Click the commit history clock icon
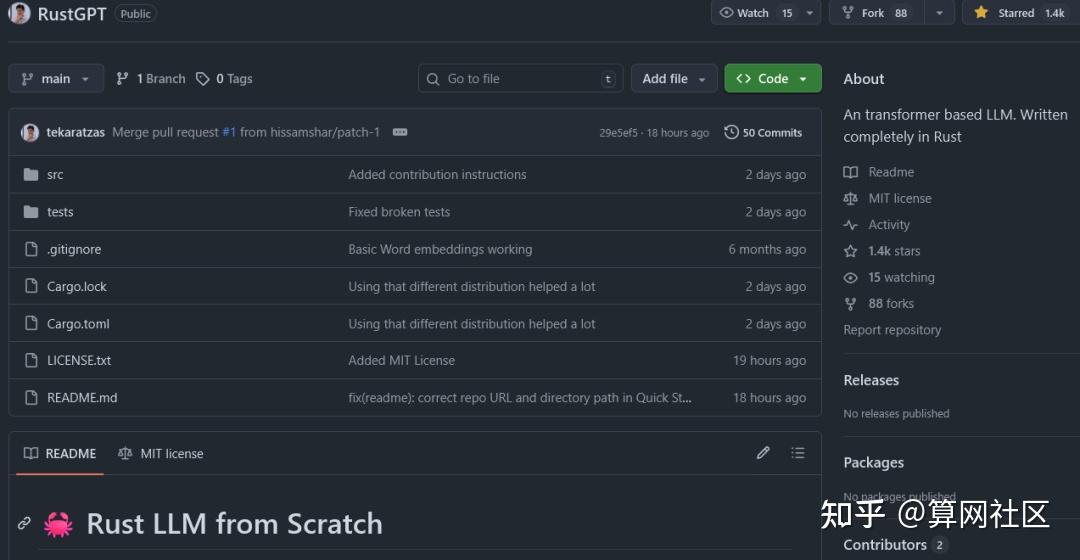The height and width of the screenshot is (560, 1080). pos(731,132)
